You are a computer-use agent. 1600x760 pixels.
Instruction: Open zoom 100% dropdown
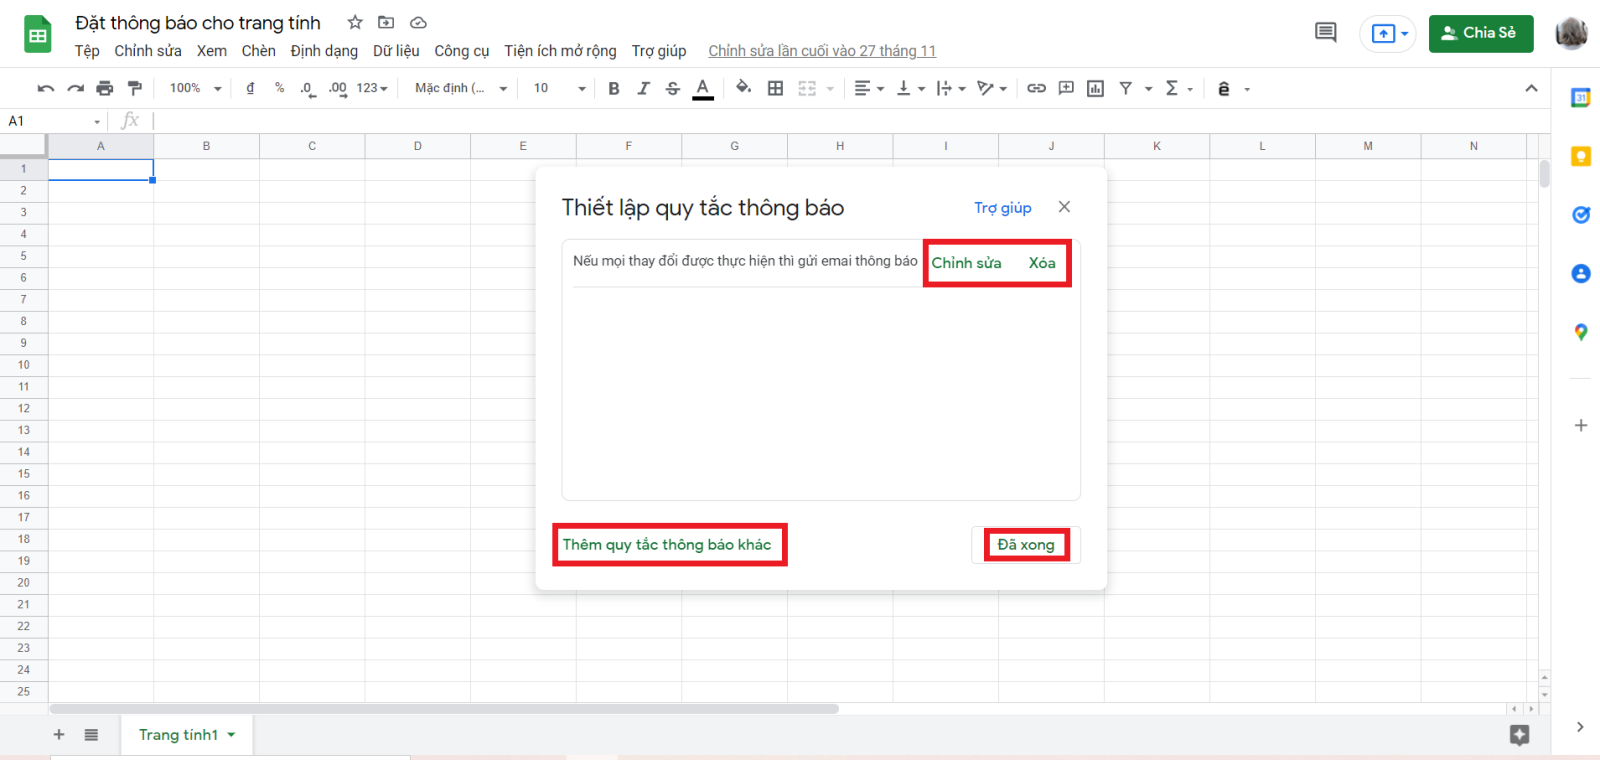point(195,88)
